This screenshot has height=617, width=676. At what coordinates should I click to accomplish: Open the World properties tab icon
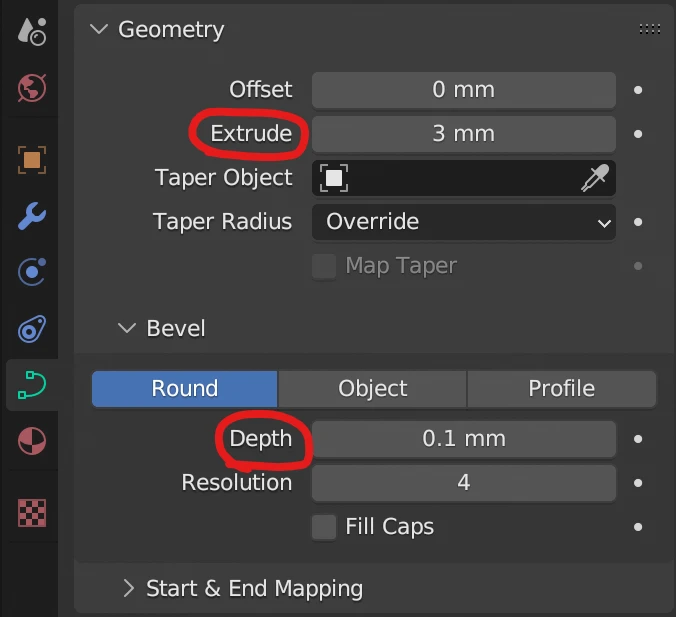tap(32, 88)
